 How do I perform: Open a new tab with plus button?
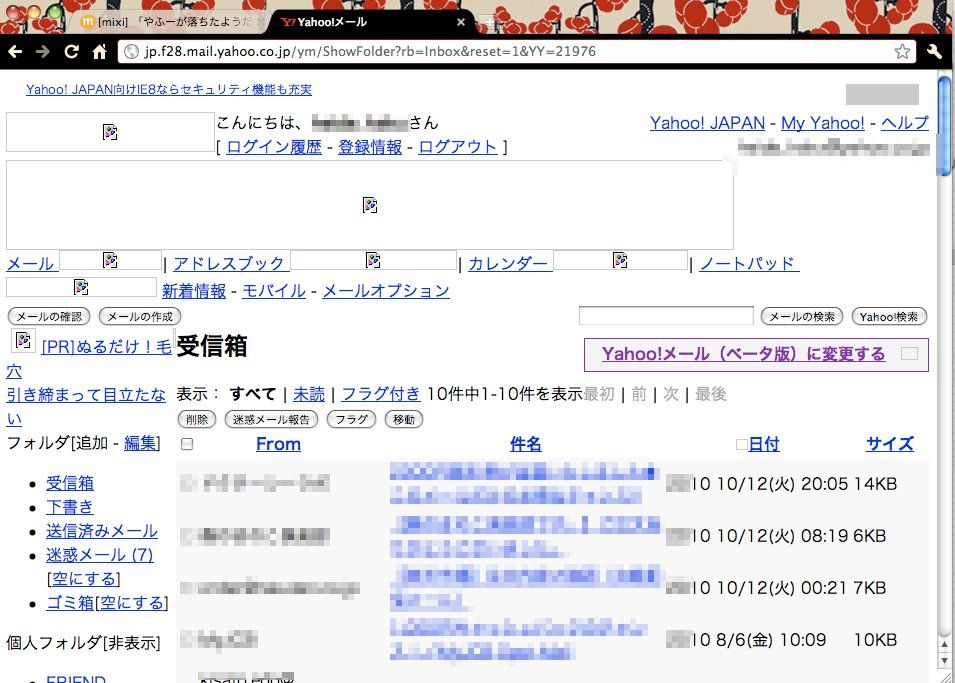(490, 23)
